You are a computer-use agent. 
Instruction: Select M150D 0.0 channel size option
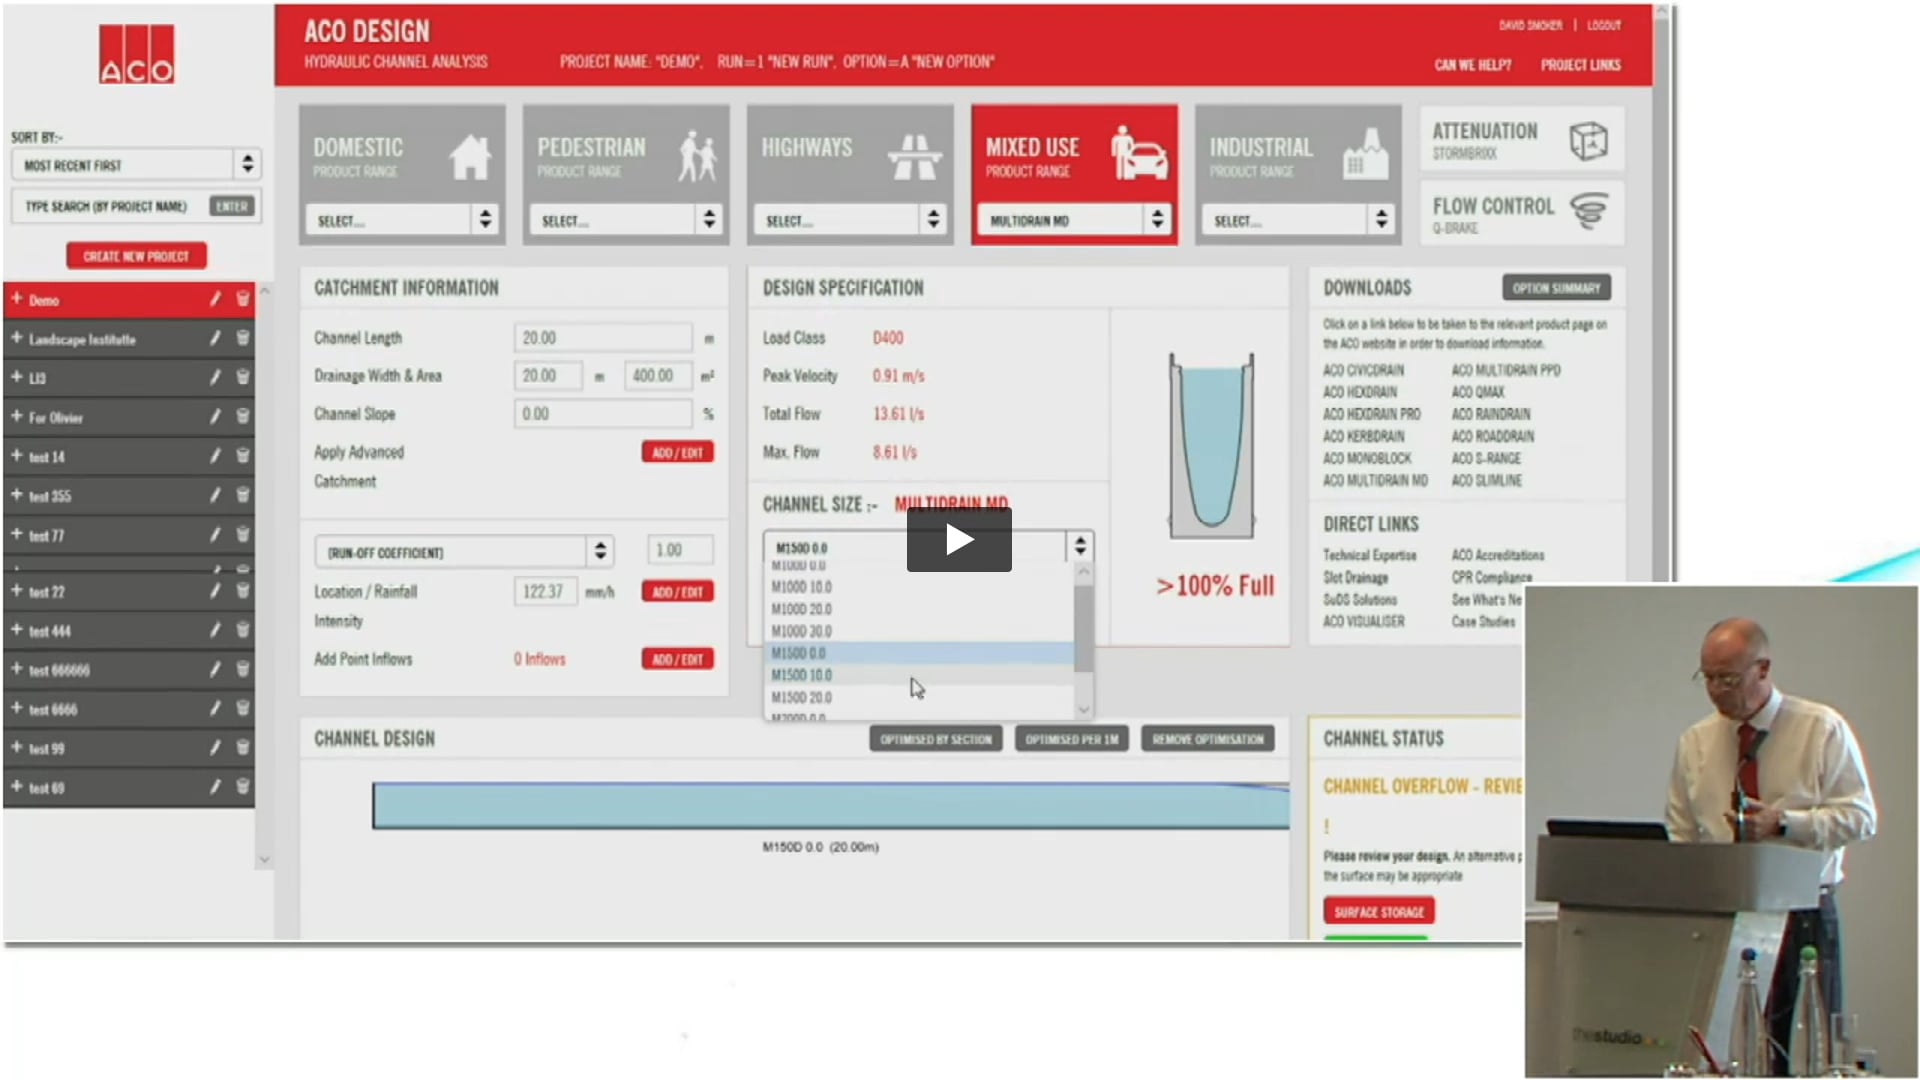(x=919, y=653)
